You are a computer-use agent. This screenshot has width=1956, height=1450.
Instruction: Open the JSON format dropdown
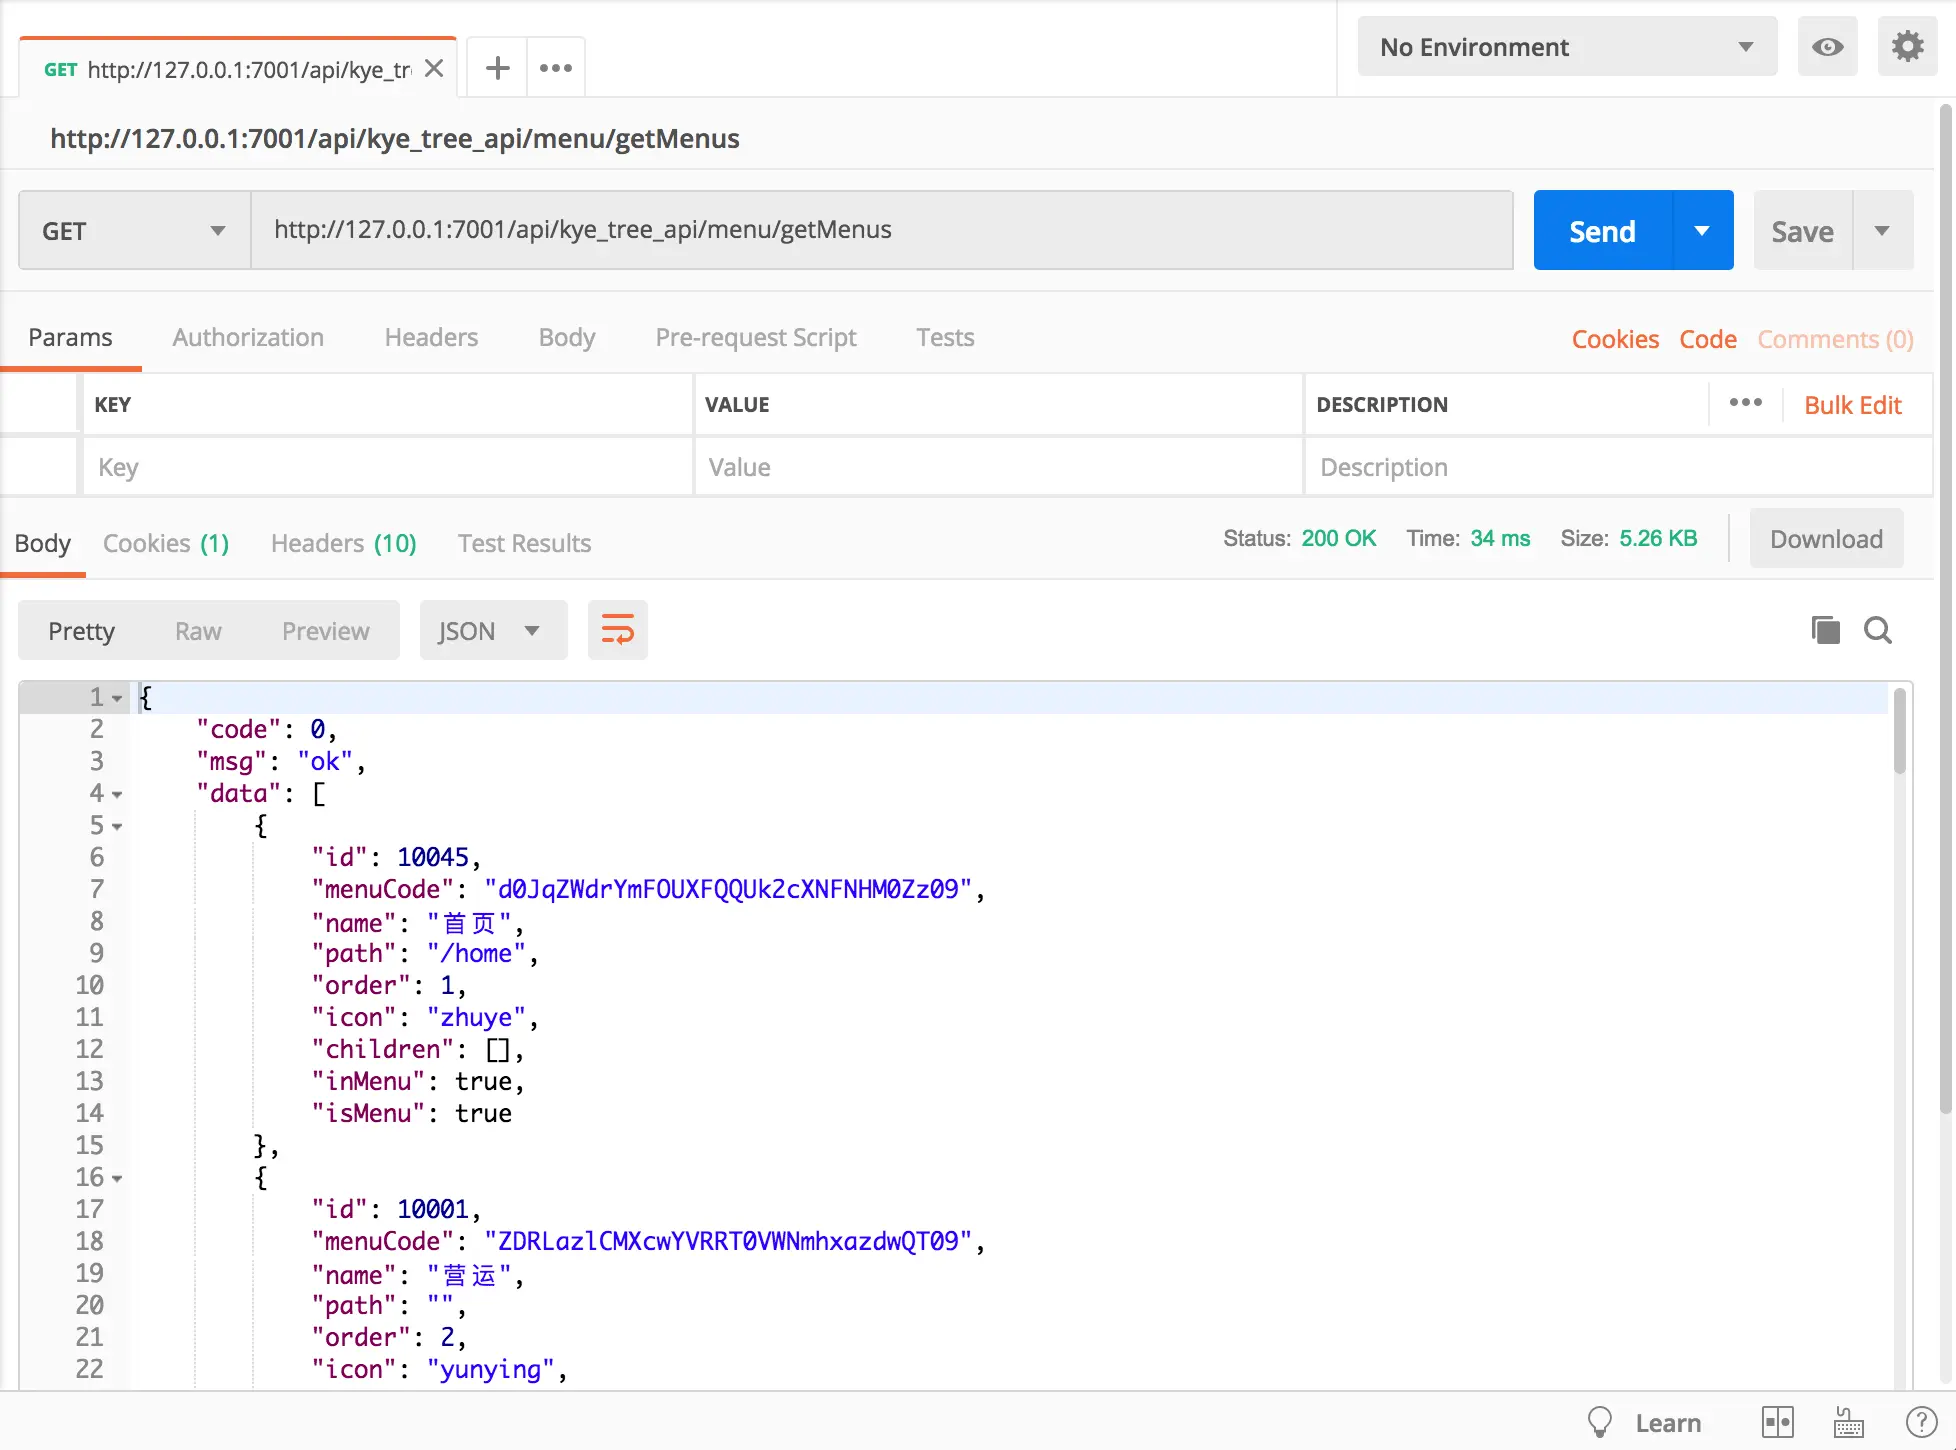(x=493, y=631)
